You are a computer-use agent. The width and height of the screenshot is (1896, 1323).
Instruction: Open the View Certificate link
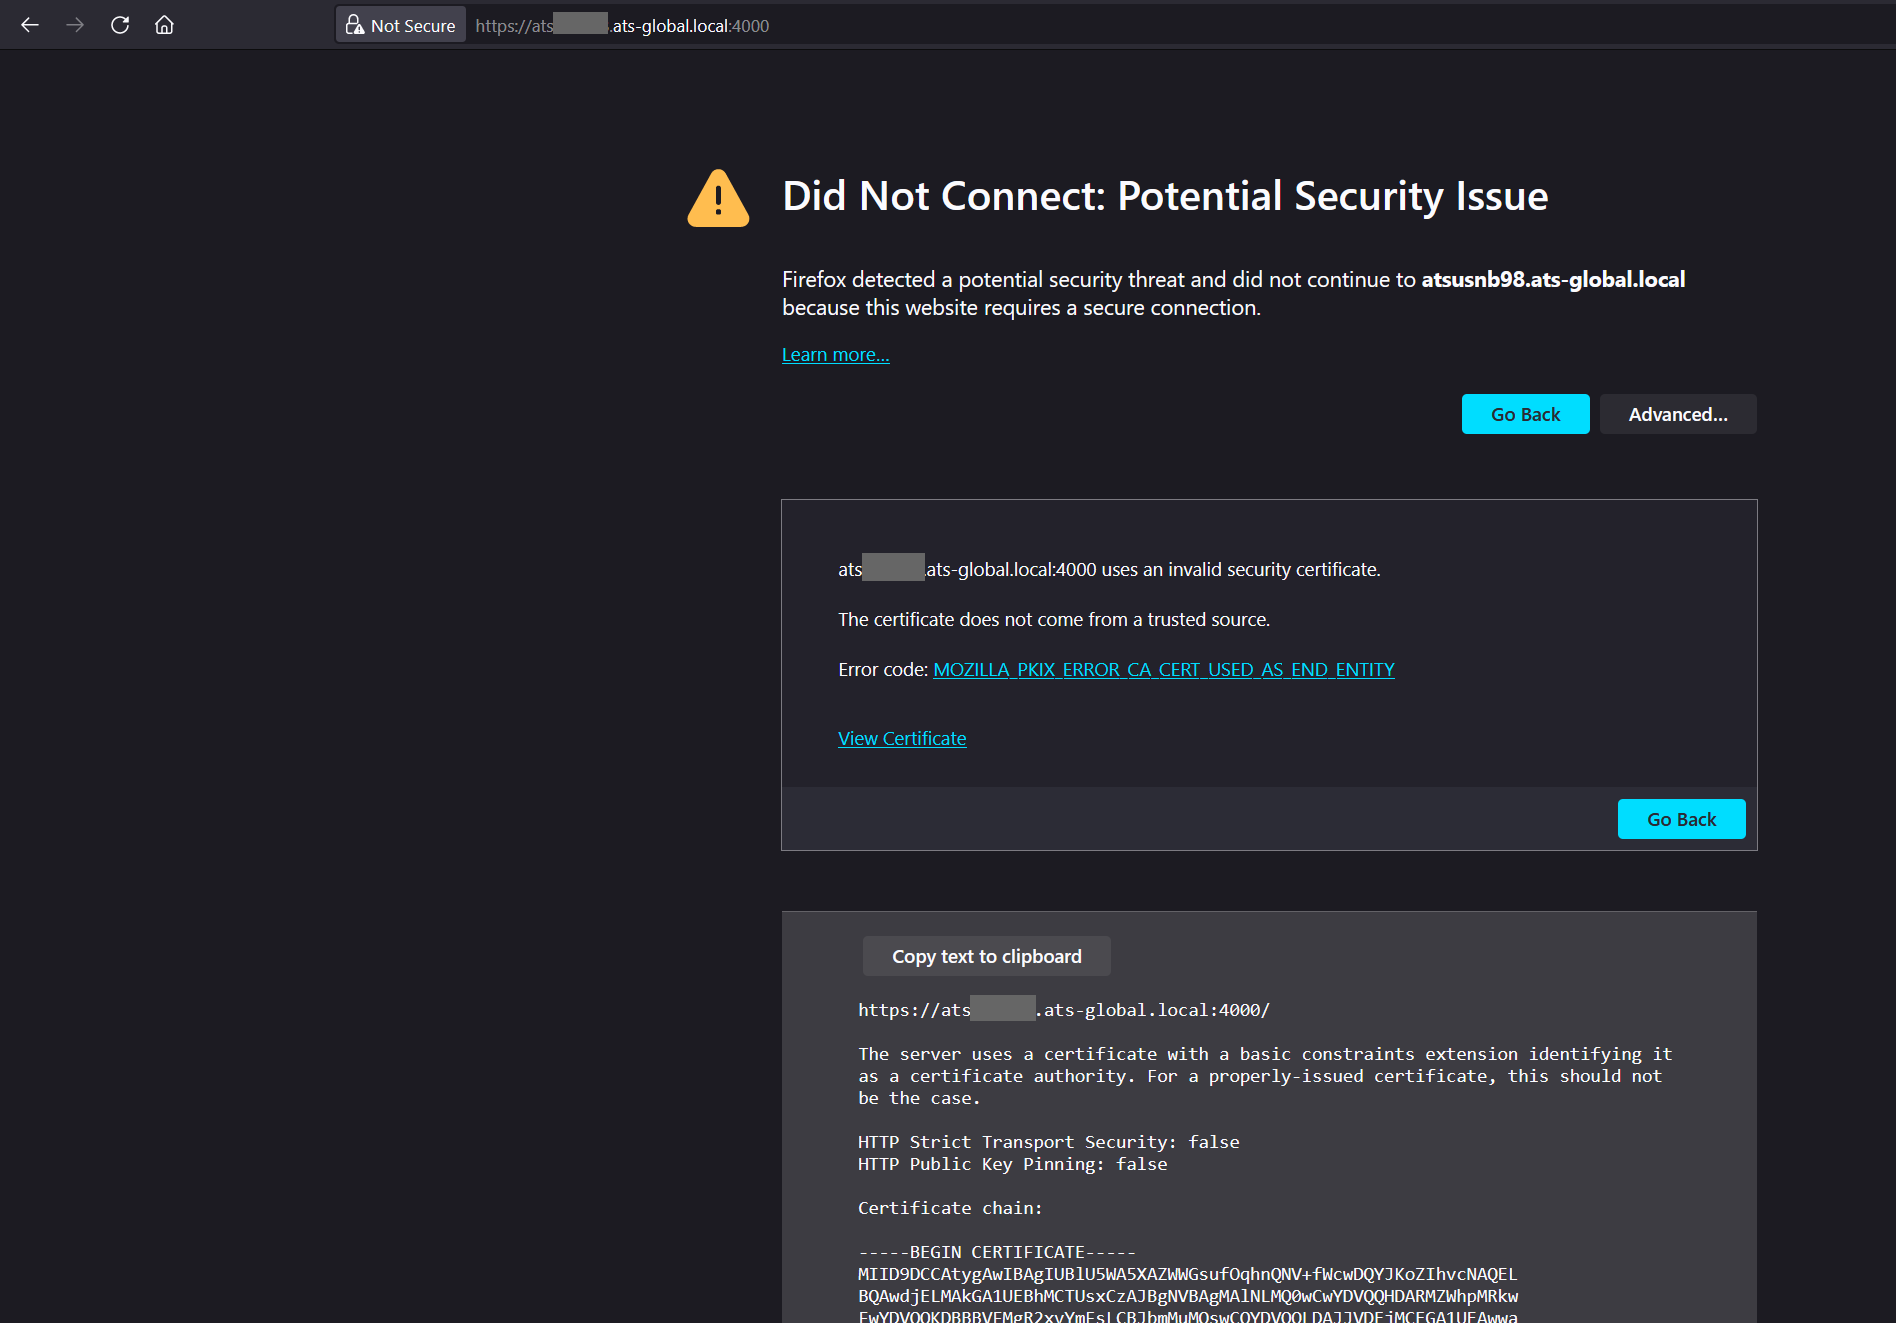click(x=901, y=739)
